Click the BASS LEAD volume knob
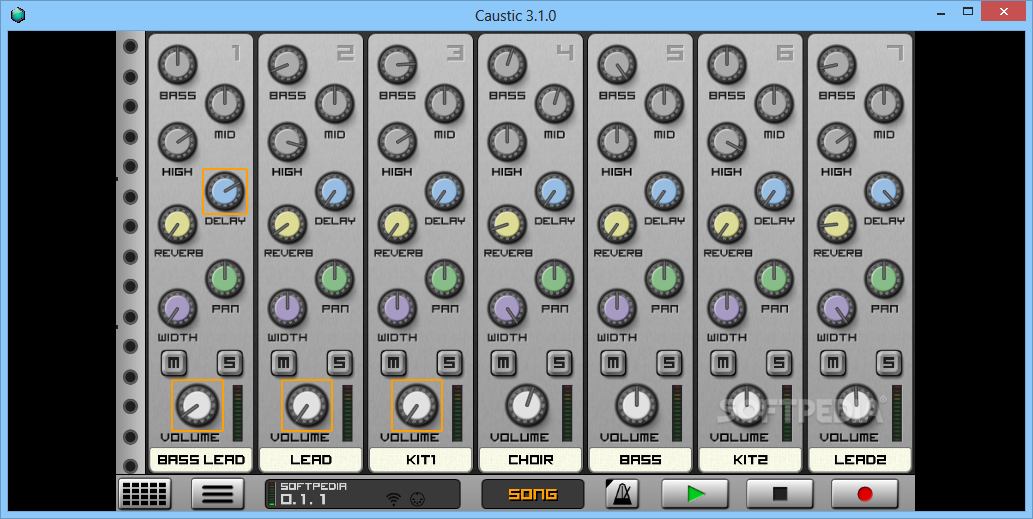Screen dimensions: 1033x519 click(198, 405)
